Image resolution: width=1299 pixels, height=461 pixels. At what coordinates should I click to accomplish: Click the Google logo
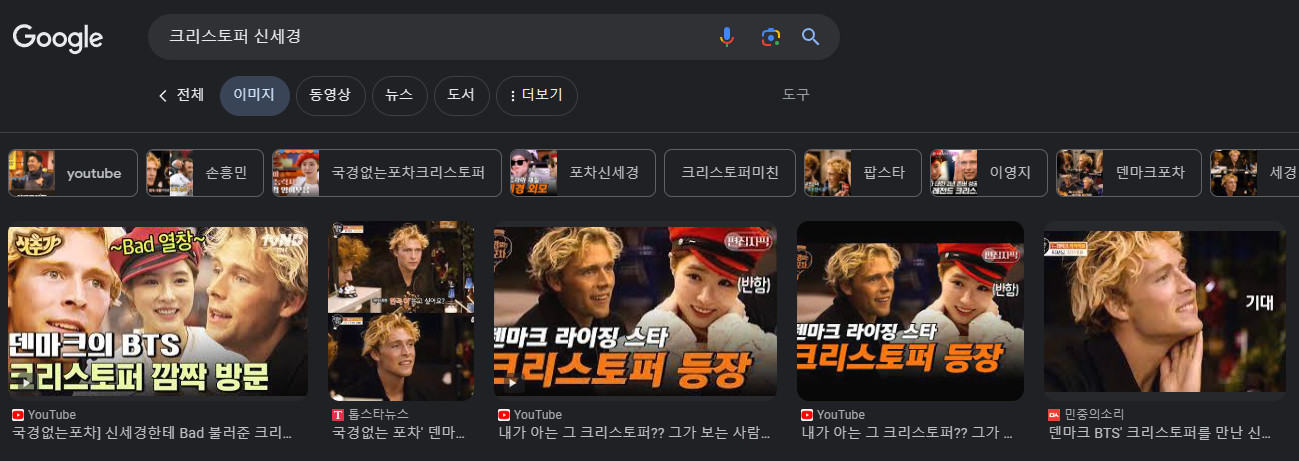tap(58, 38)
